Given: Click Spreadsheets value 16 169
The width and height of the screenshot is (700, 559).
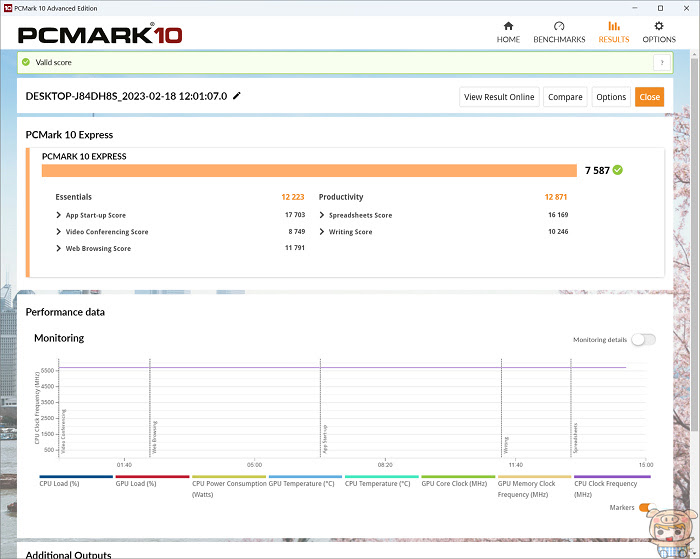Looking at the screenshot, I should click(x=558, y=215).
